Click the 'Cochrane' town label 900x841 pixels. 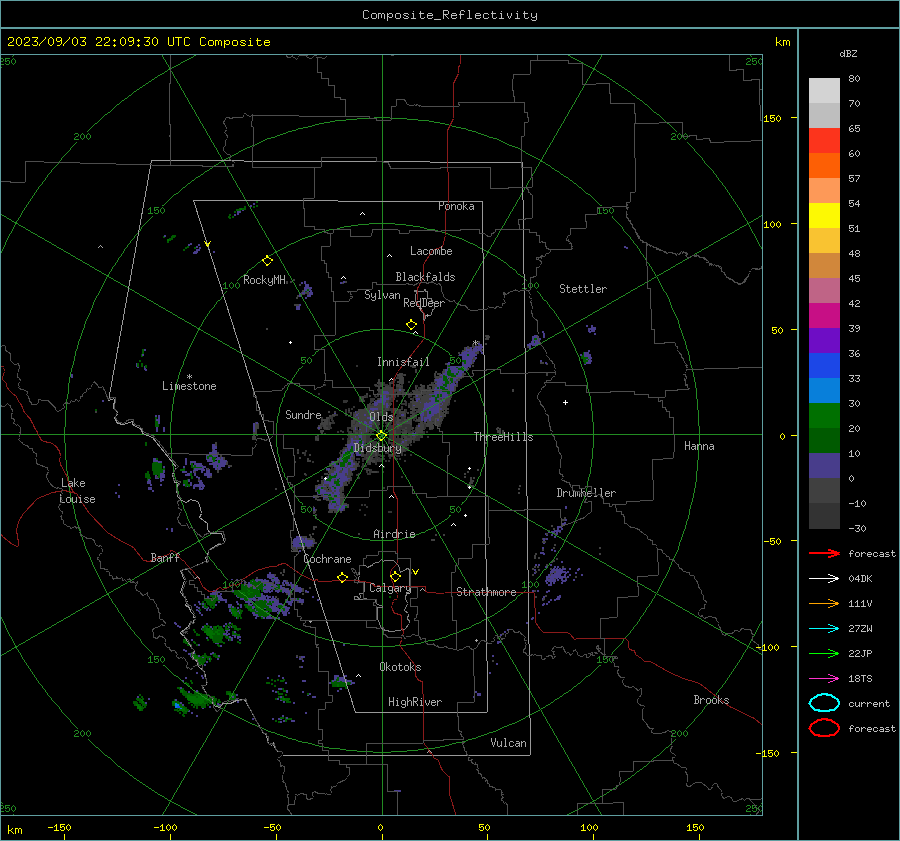(327, 559)
